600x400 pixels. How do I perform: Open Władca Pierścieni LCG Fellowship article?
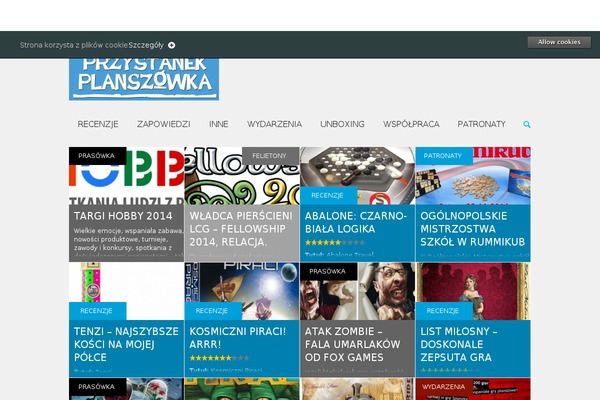tap(241, 229)
